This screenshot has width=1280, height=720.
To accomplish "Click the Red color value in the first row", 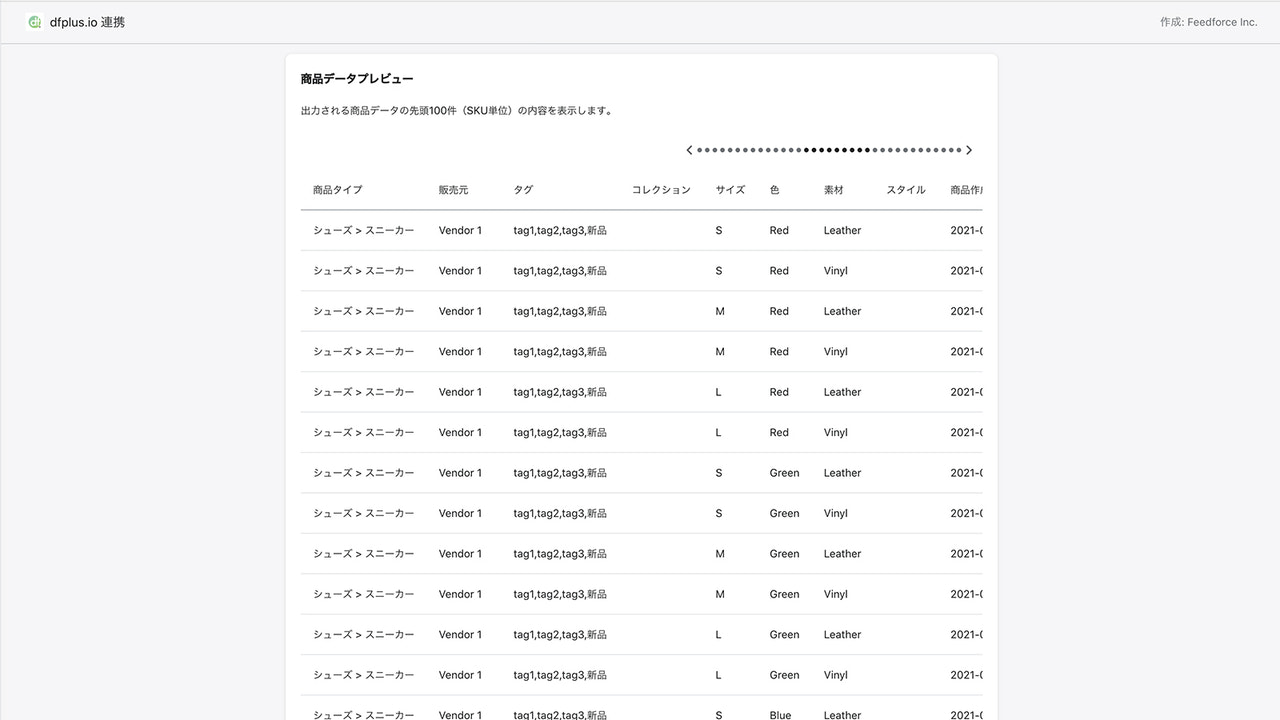I will 779,230.
